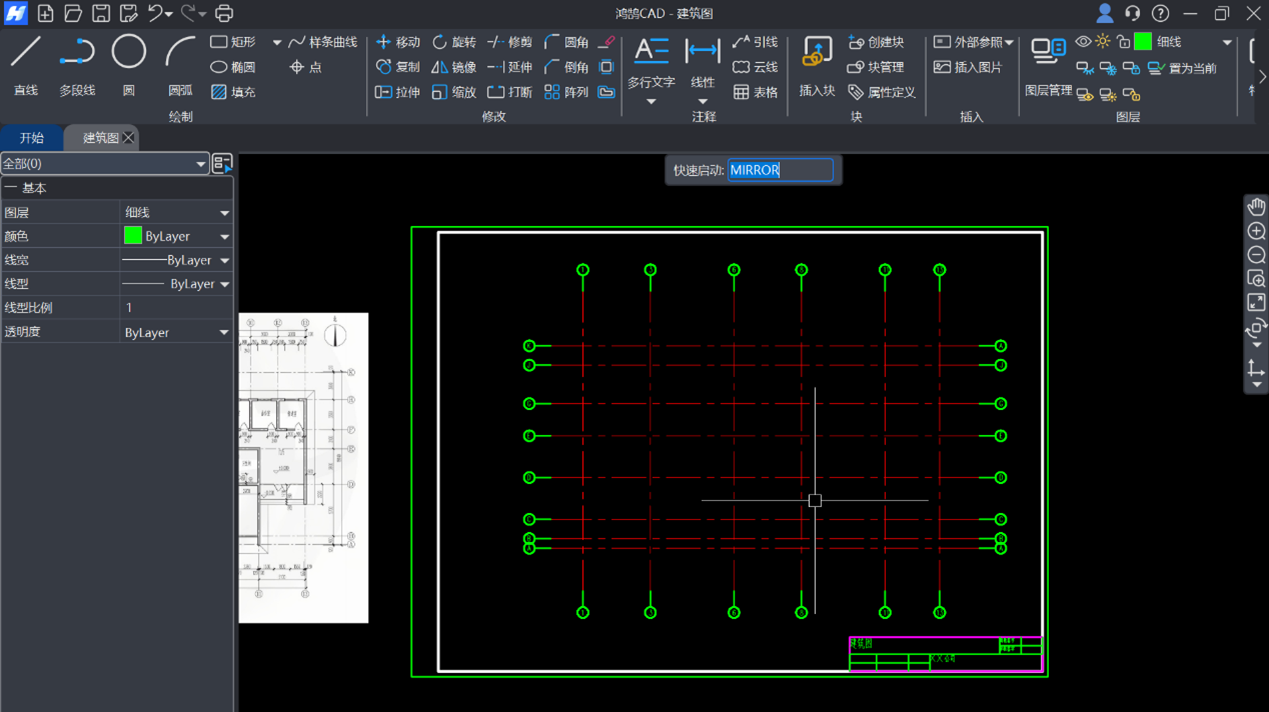Collapse the 基本 properties section
The height and width of the screenshot is (712, 1269).
click(x=11, y=188)
